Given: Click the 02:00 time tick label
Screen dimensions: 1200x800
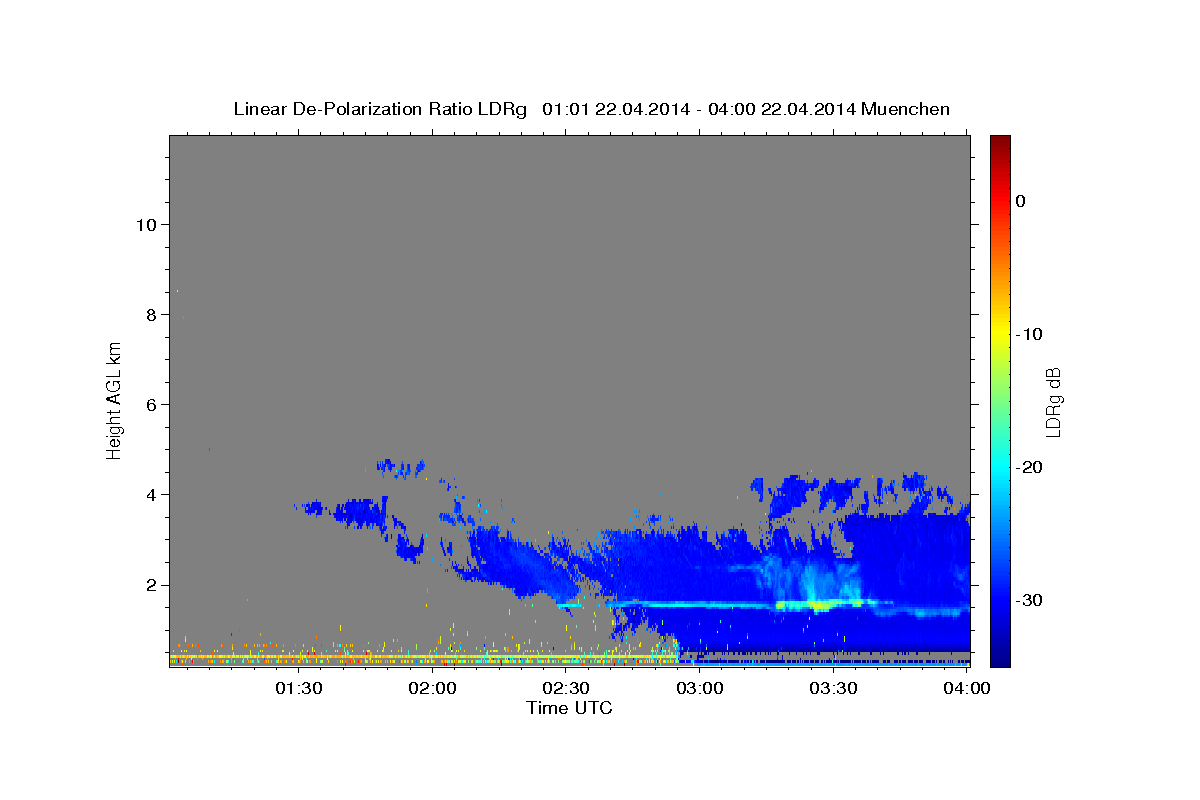Looking at the screenshot, I should click(x=433, y=689).
